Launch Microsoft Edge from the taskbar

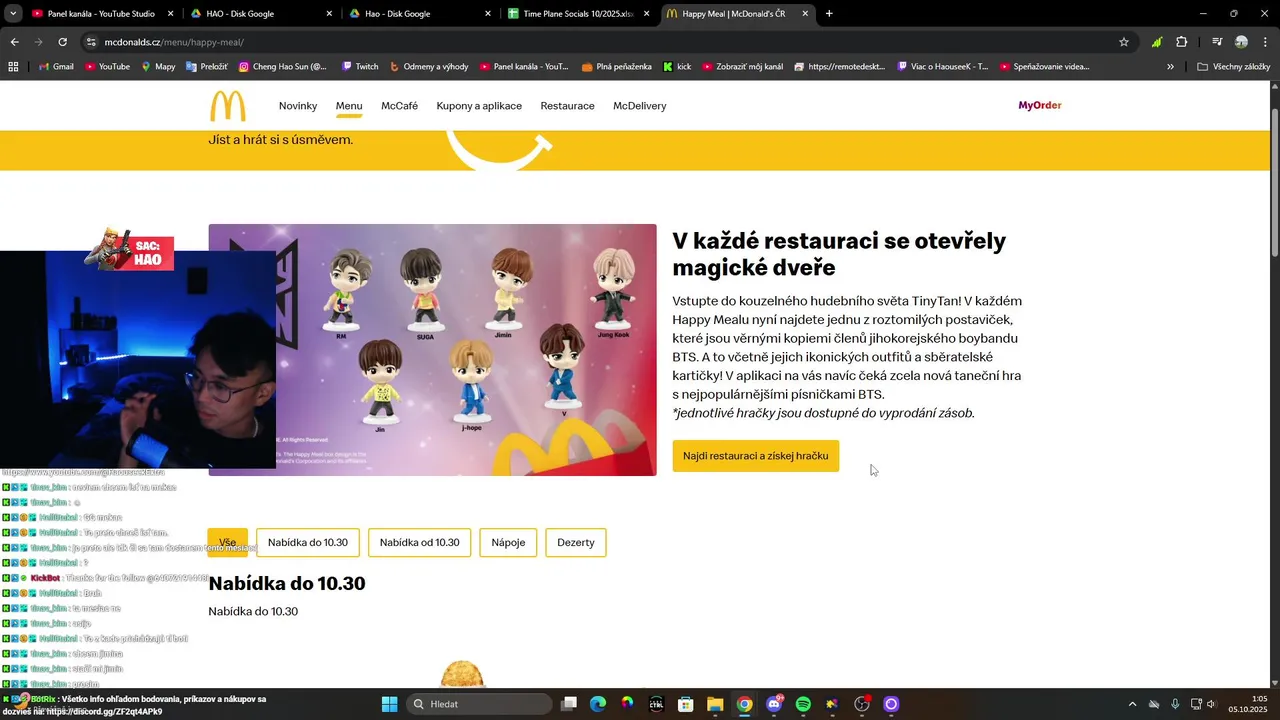pos(598,704)
